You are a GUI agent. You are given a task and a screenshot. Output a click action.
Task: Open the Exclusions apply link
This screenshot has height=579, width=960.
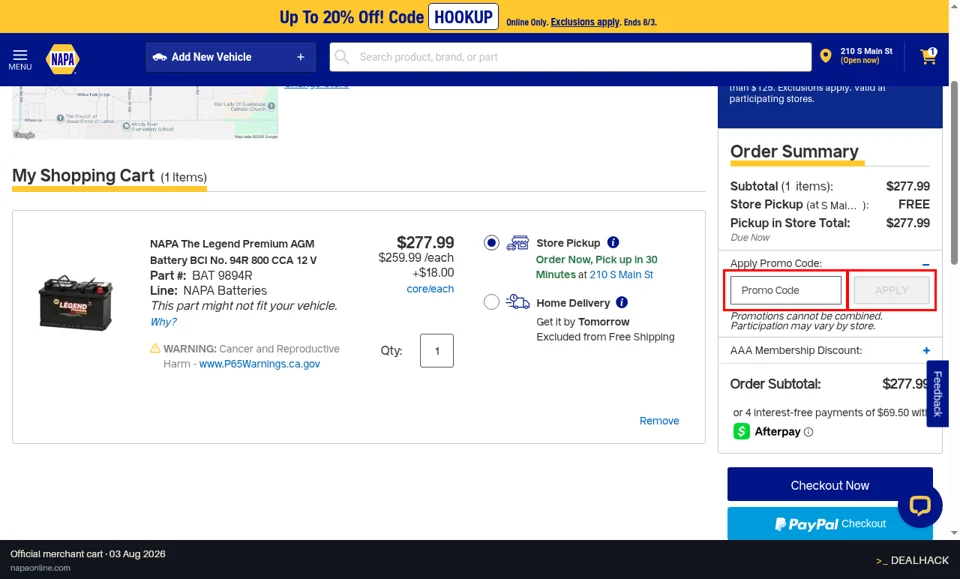pyautogui.click(x=585, y=22)
